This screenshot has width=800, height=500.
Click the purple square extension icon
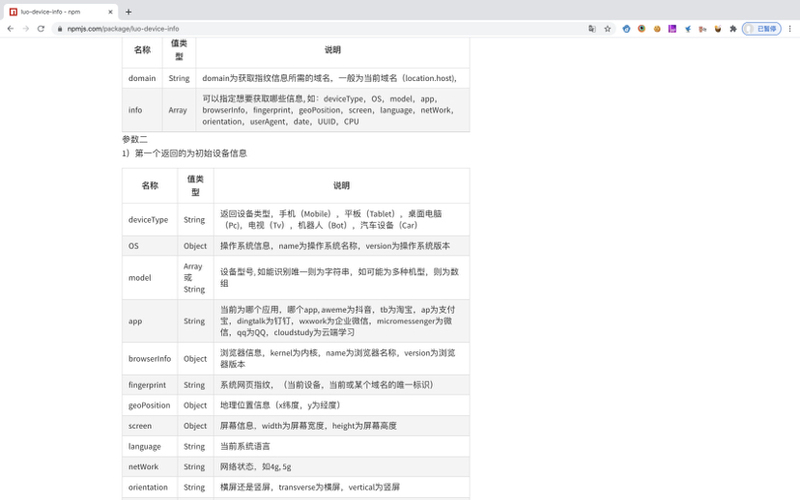click(672, 29)
